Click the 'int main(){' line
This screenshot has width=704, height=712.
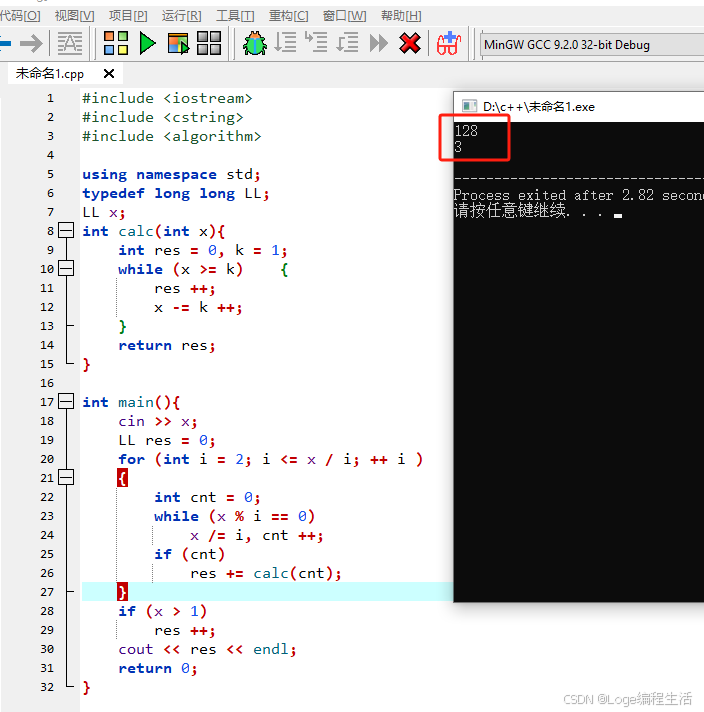[x=131, y=402]
